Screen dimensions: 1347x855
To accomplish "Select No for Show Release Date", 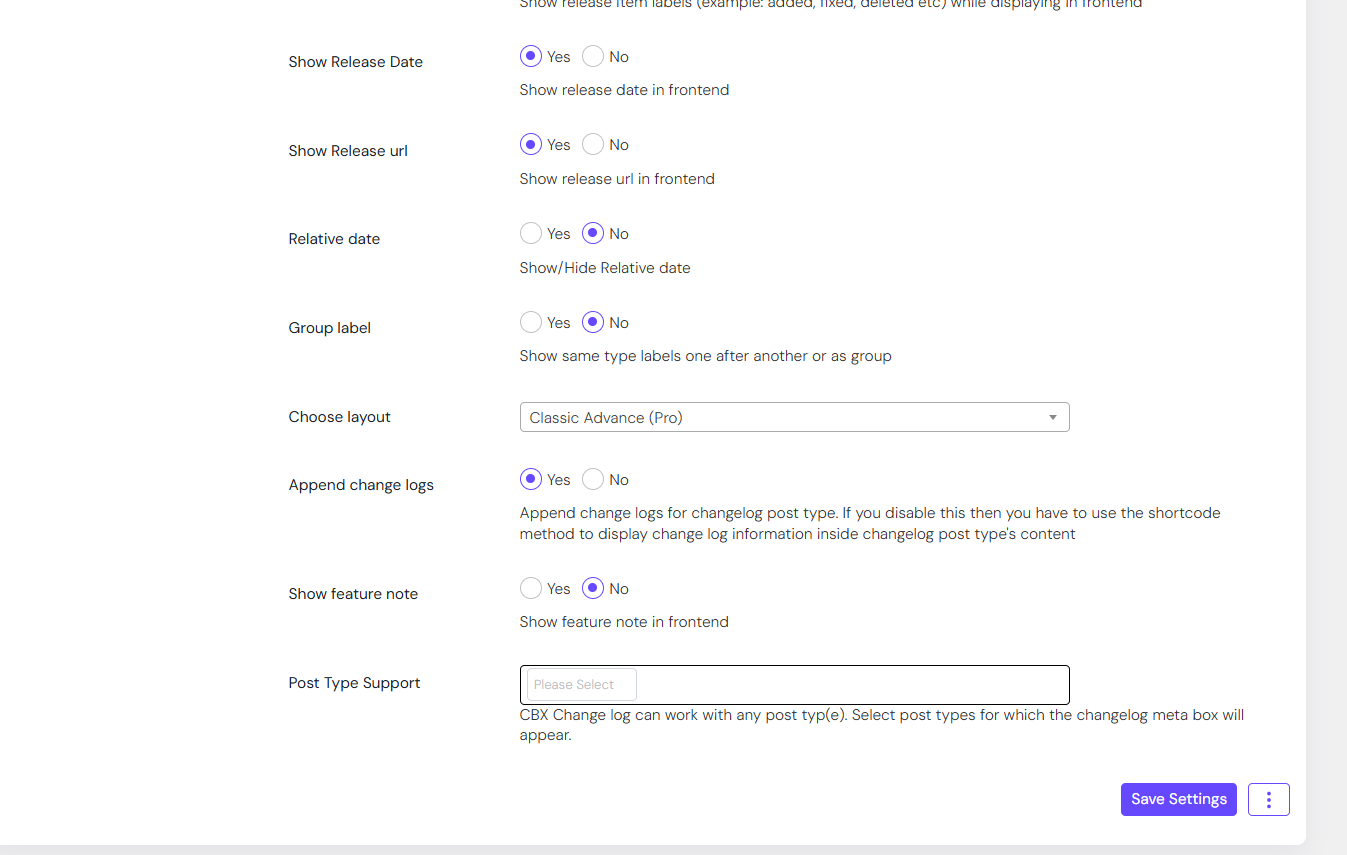I will [593, 56].
